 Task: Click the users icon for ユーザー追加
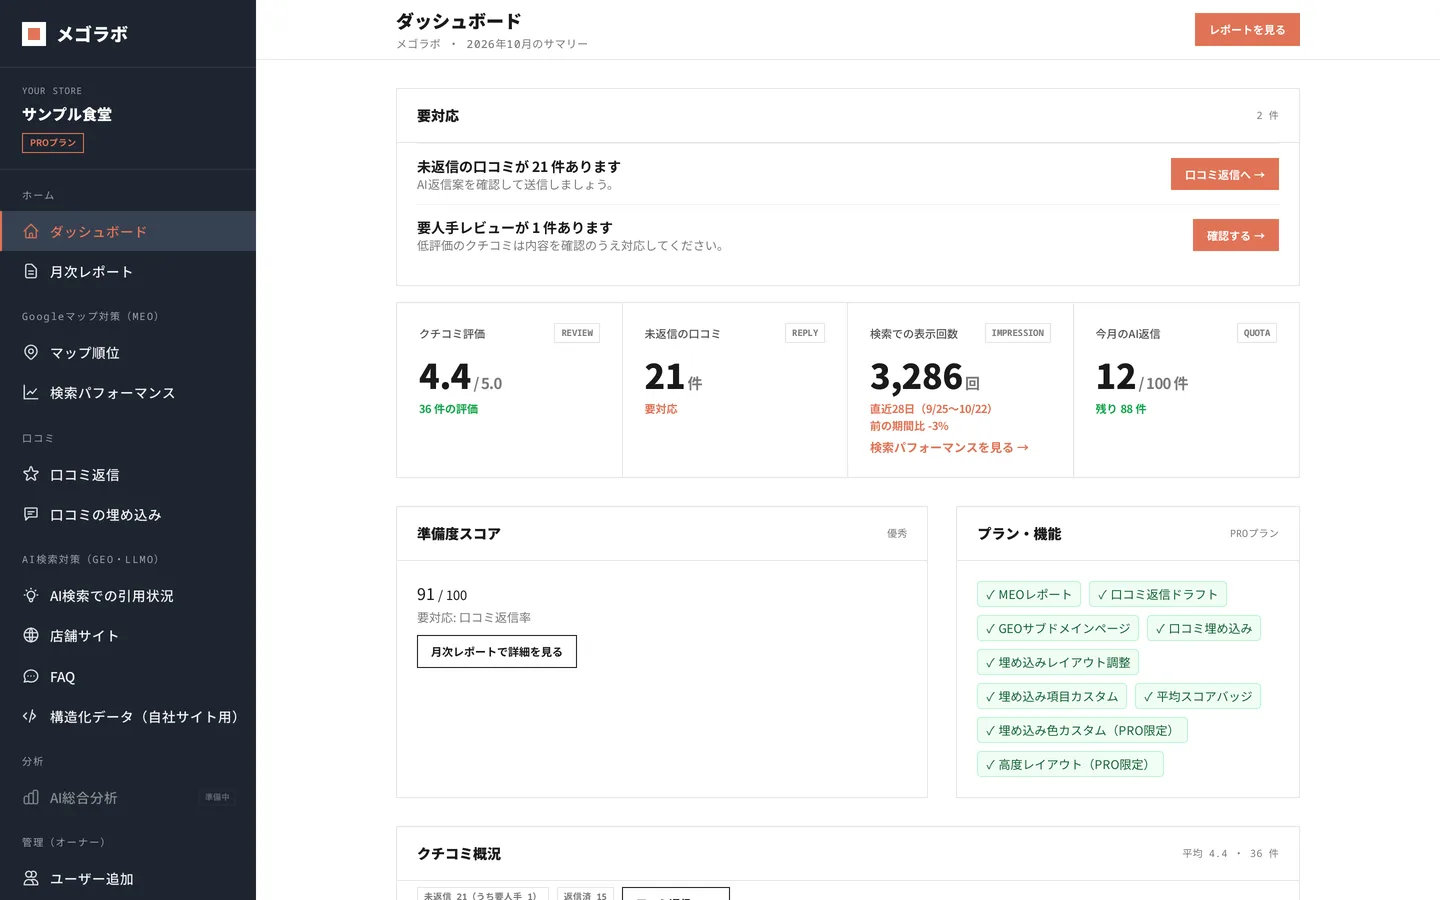(31, 878)
